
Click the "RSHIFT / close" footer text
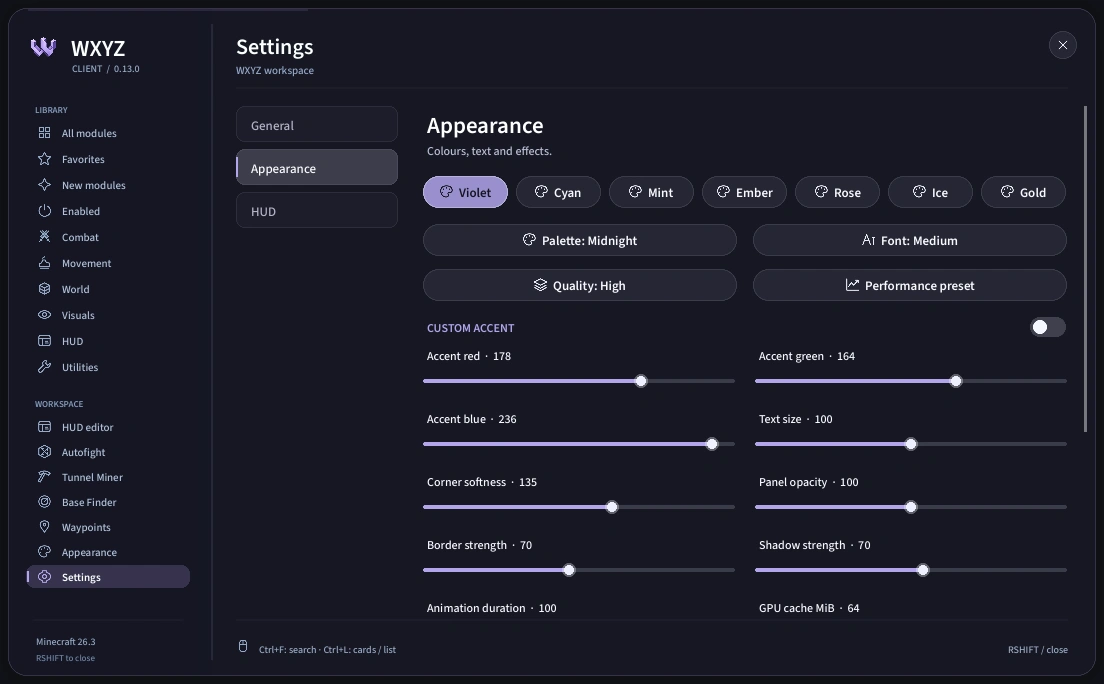pos(1037,649)
